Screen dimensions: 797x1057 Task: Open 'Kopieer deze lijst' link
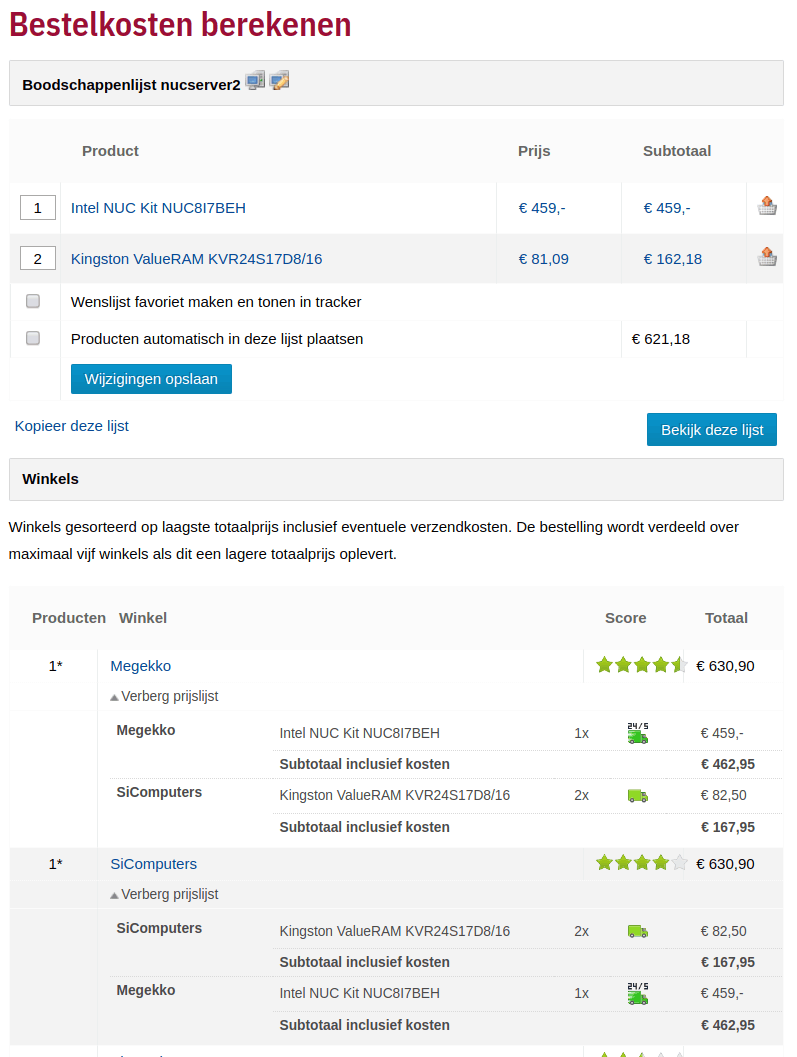click(x=72, y=426)
